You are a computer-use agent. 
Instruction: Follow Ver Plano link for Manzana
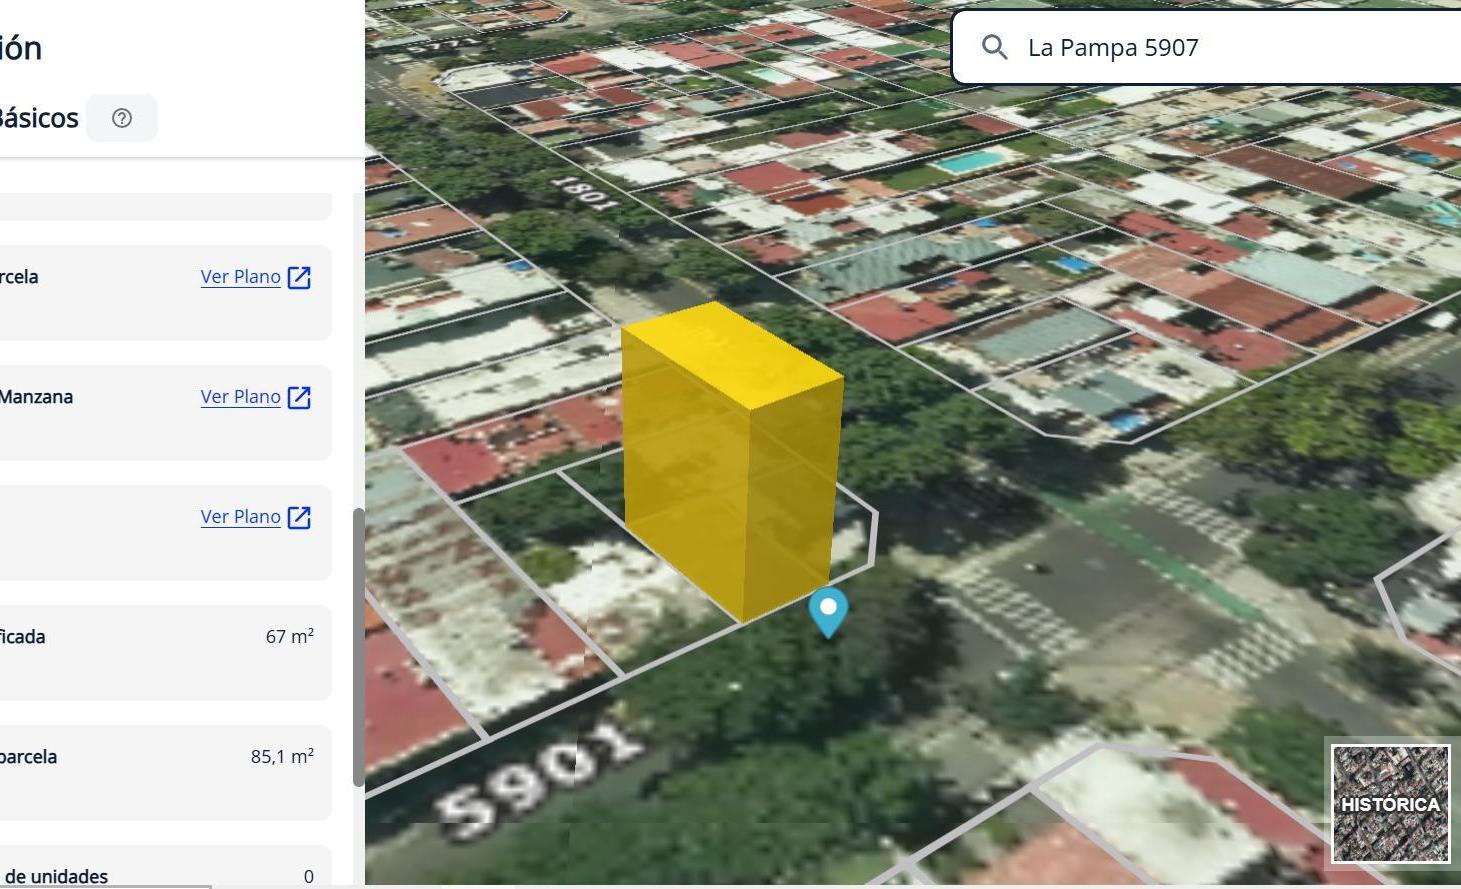(x=240, y=397)
